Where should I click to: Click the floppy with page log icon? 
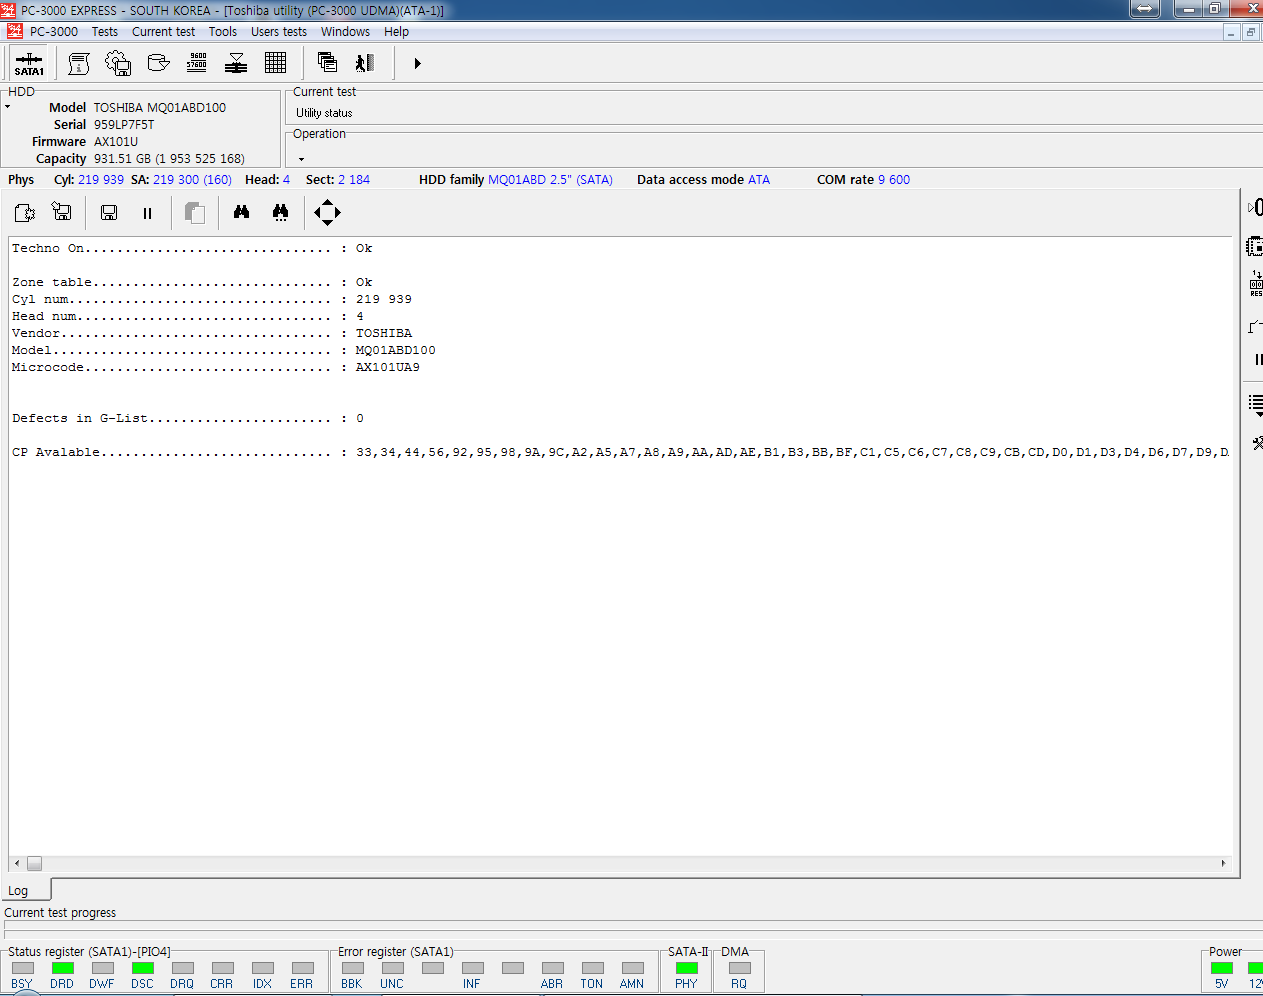[x=62, y=212]
